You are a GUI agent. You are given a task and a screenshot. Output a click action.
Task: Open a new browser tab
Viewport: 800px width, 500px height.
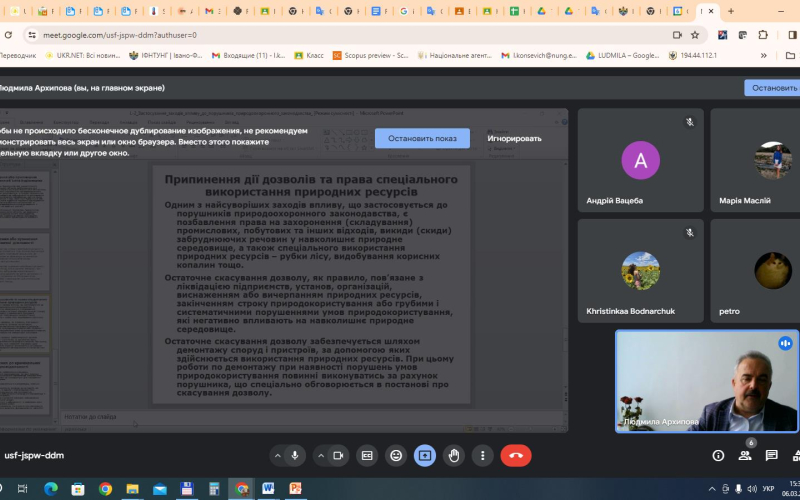731,11
